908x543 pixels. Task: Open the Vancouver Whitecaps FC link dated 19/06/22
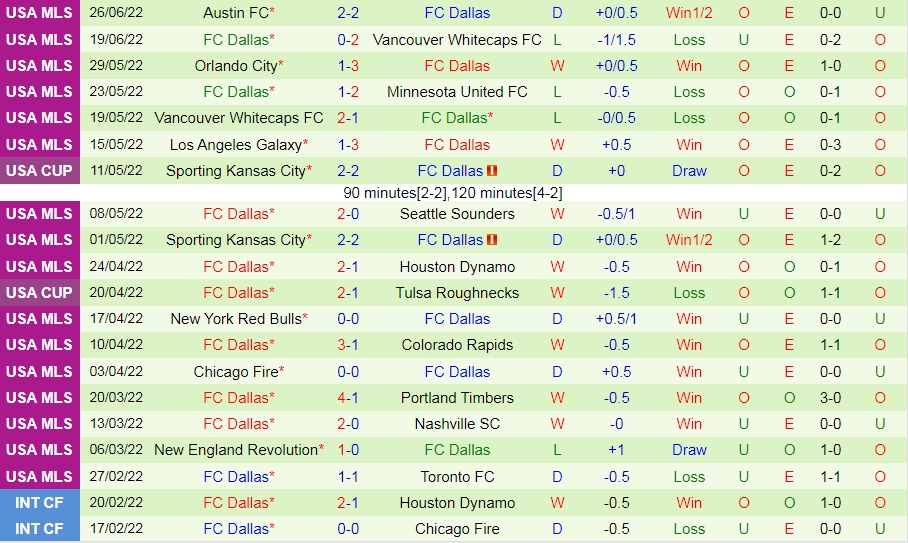click(457, 40)
